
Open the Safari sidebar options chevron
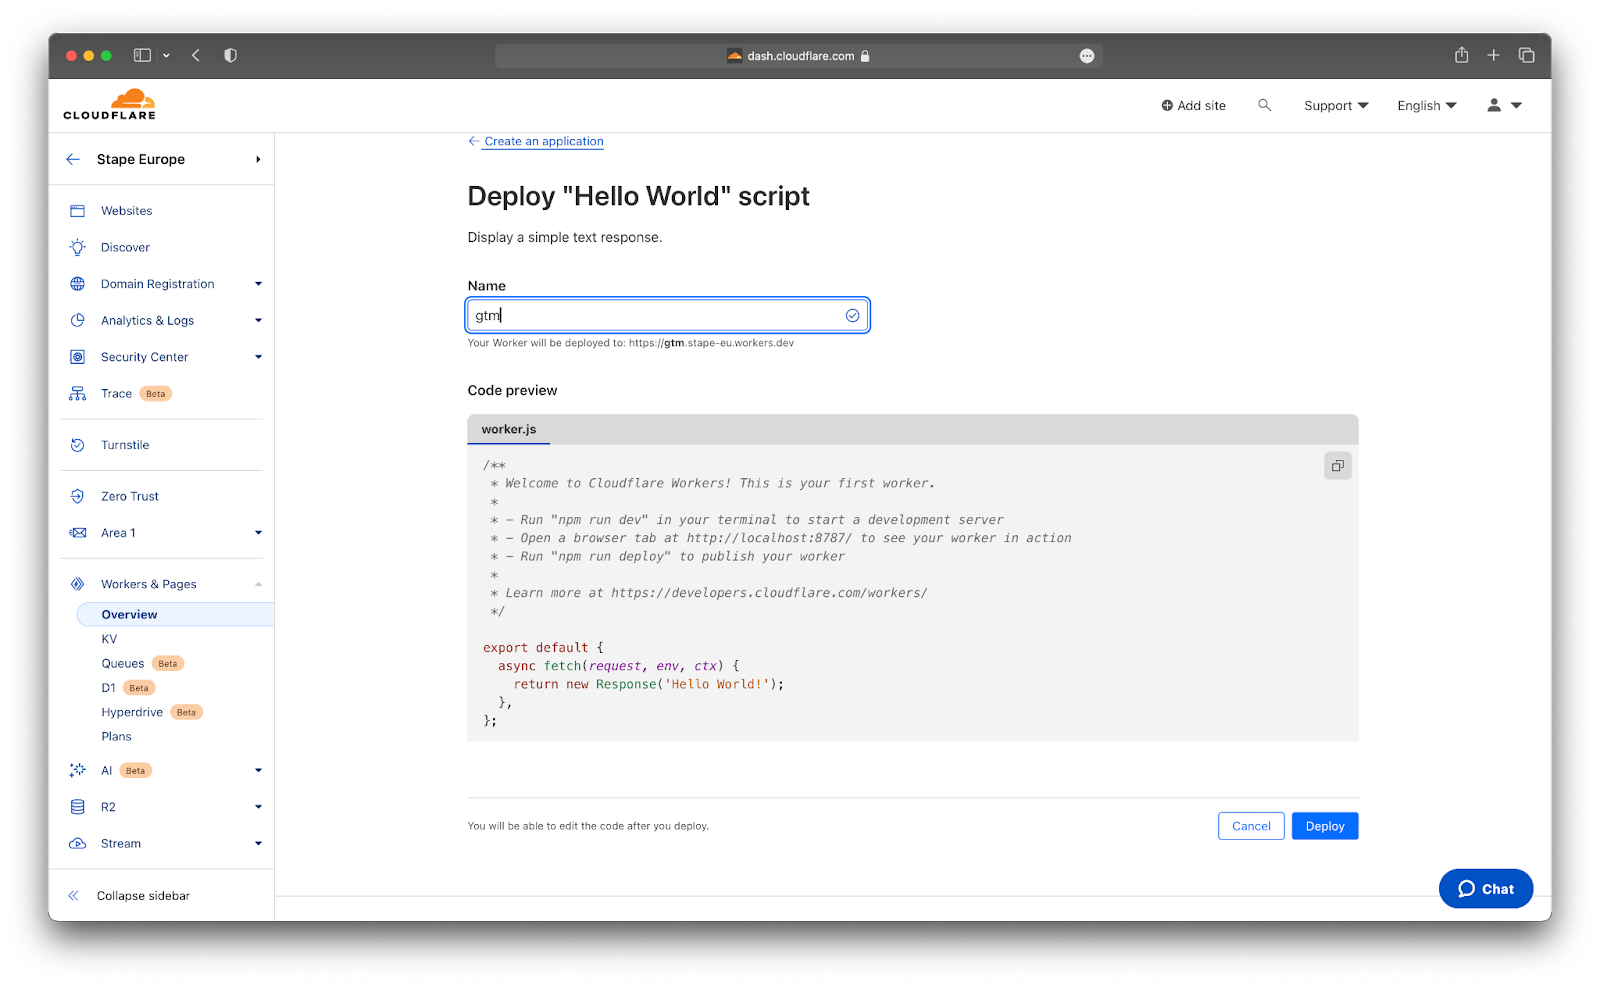[166, 55]
